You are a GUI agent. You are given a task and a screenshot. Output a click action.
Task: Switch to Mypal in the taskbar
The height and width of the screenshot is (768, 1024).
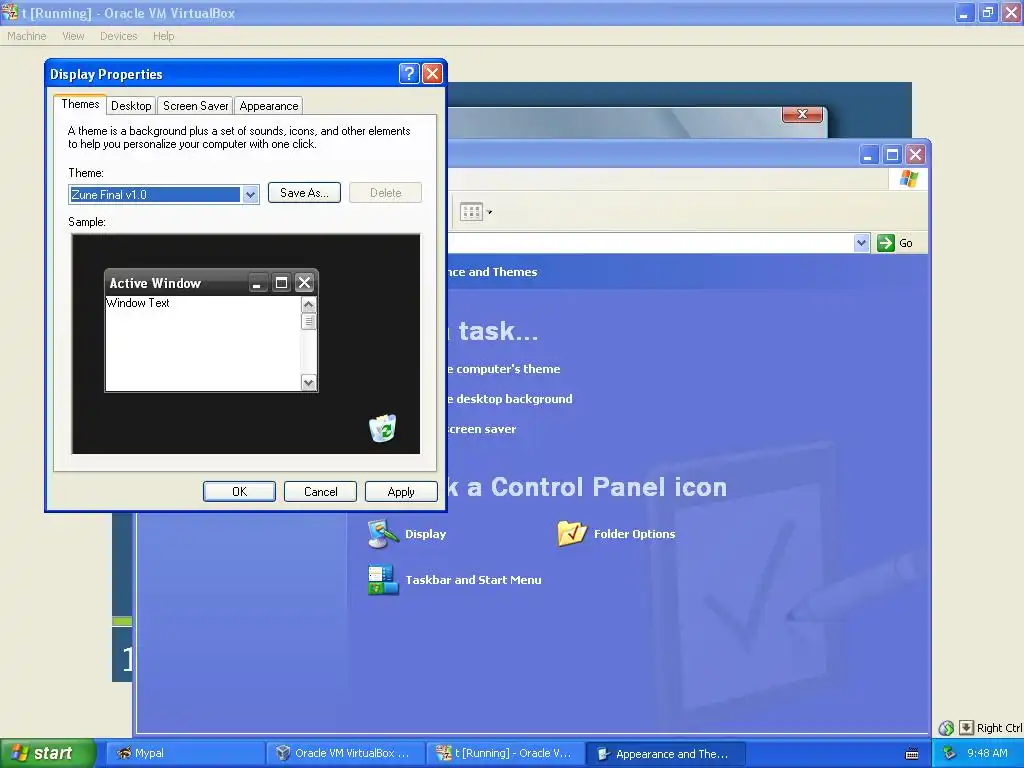(x=185, y=754)
